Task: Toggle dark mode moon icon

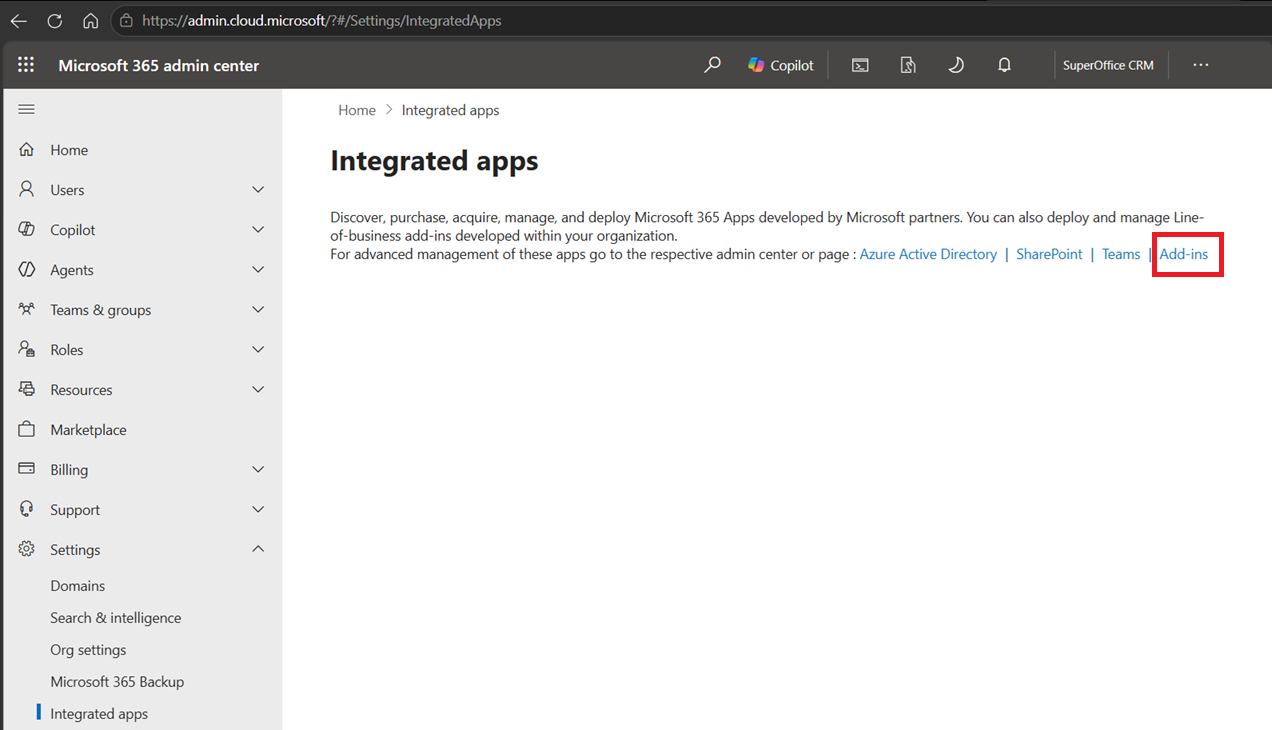Action: click(x=956, y=65)
